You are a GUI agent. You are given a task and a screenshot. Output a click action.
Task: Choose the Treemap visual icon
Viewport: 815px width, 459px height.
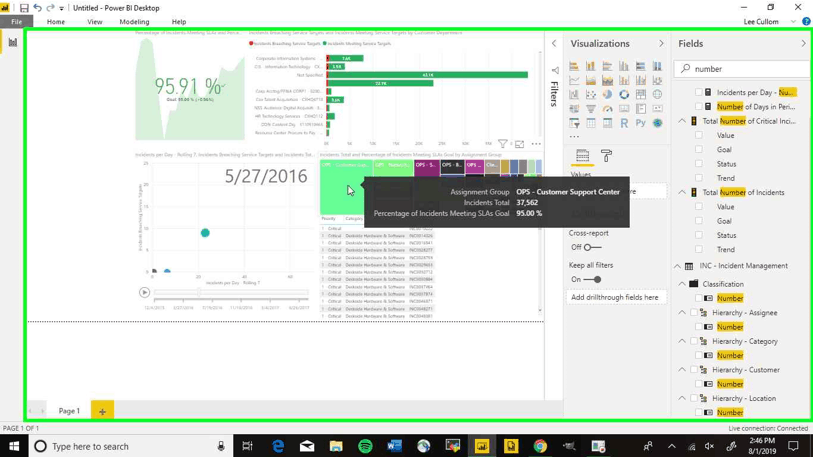(x=640, y=95)
